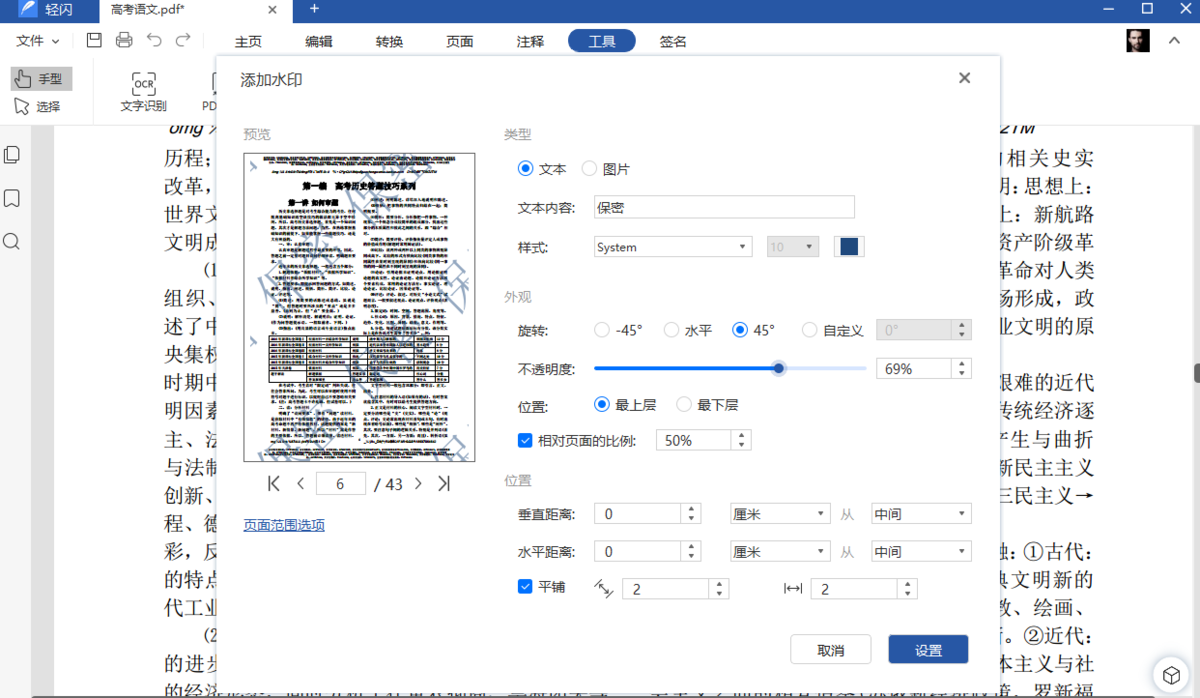
Task: Switch to the 注释 ribbon tab
Action: pyautogui.click(x=530, y=41)
